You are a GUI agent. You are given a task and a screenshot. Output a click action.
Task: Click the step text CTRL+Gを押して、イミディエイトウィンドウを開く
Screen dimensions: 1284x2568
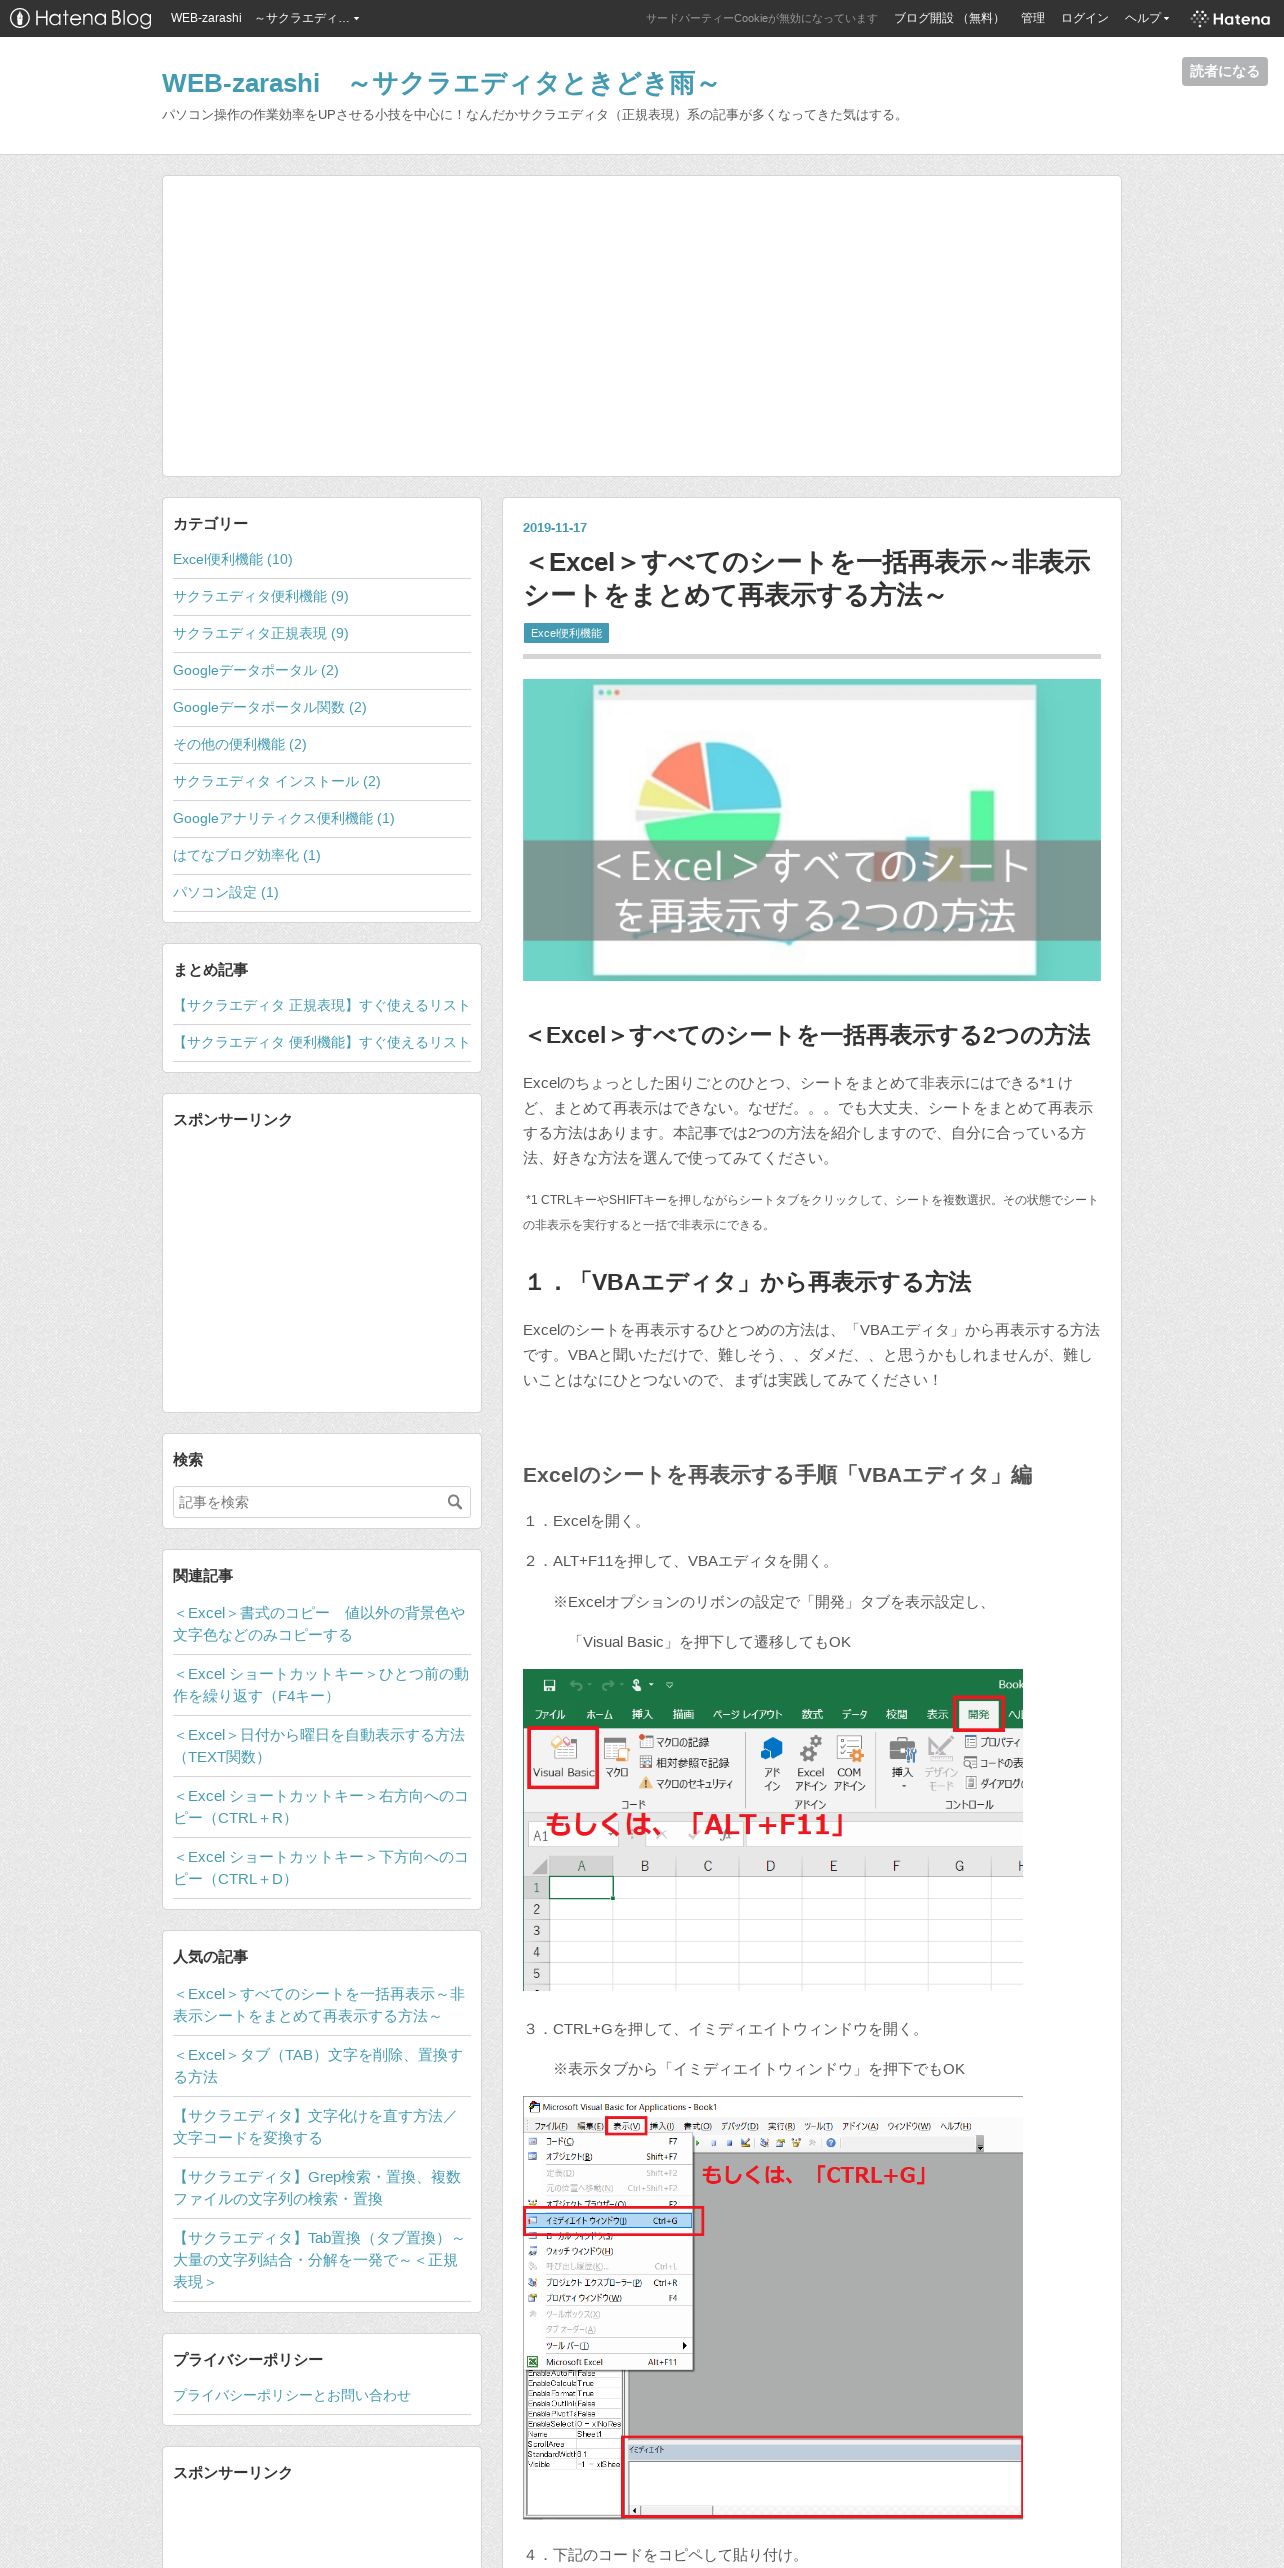pyautogui.click(x=725, y=2029)
